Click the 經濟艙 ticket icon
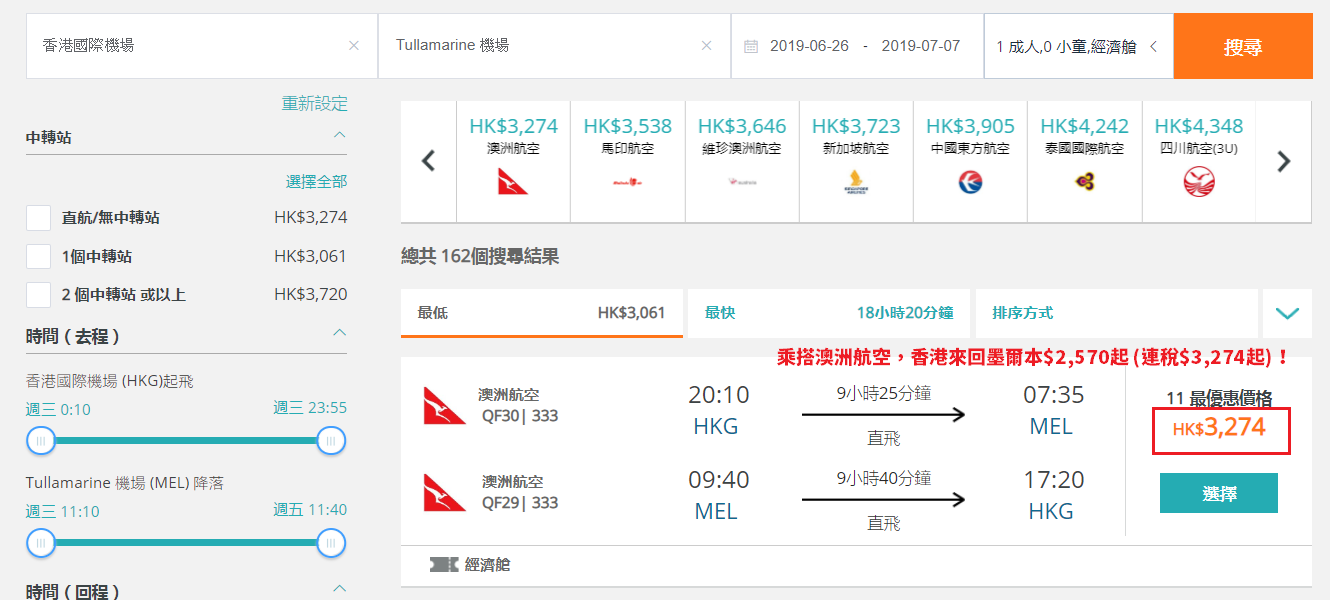 click(444, 565)
